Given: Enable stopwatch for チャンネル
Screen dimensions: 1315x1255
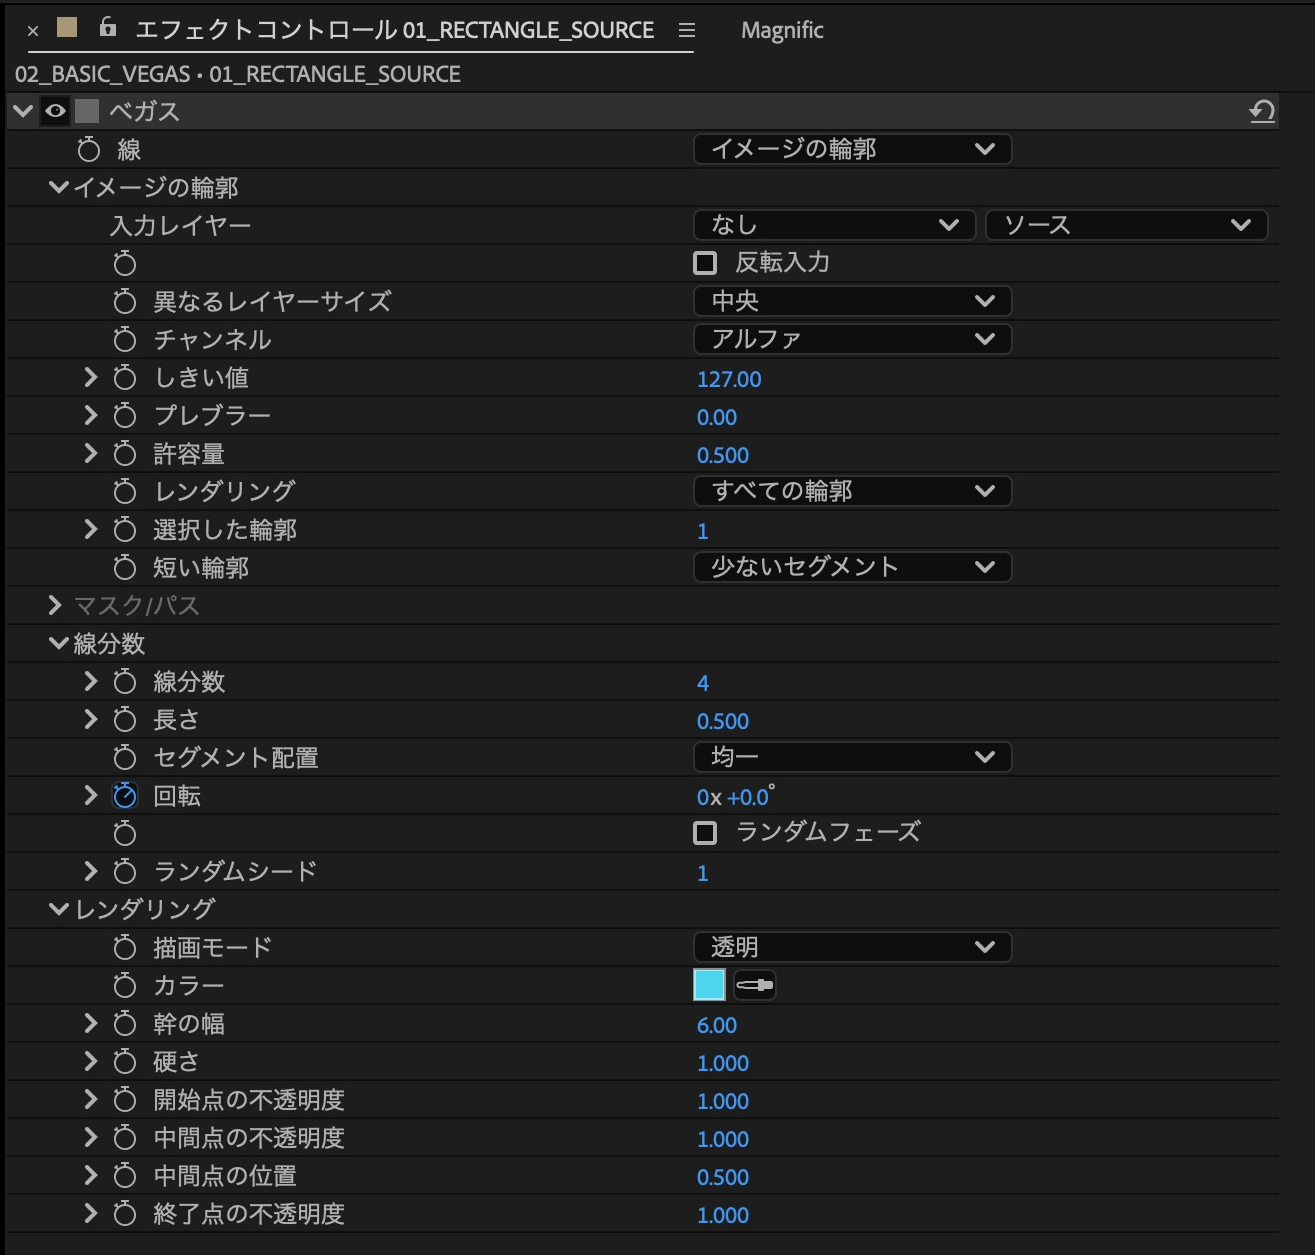Looking at the screenshot, I should click(124, 340).
